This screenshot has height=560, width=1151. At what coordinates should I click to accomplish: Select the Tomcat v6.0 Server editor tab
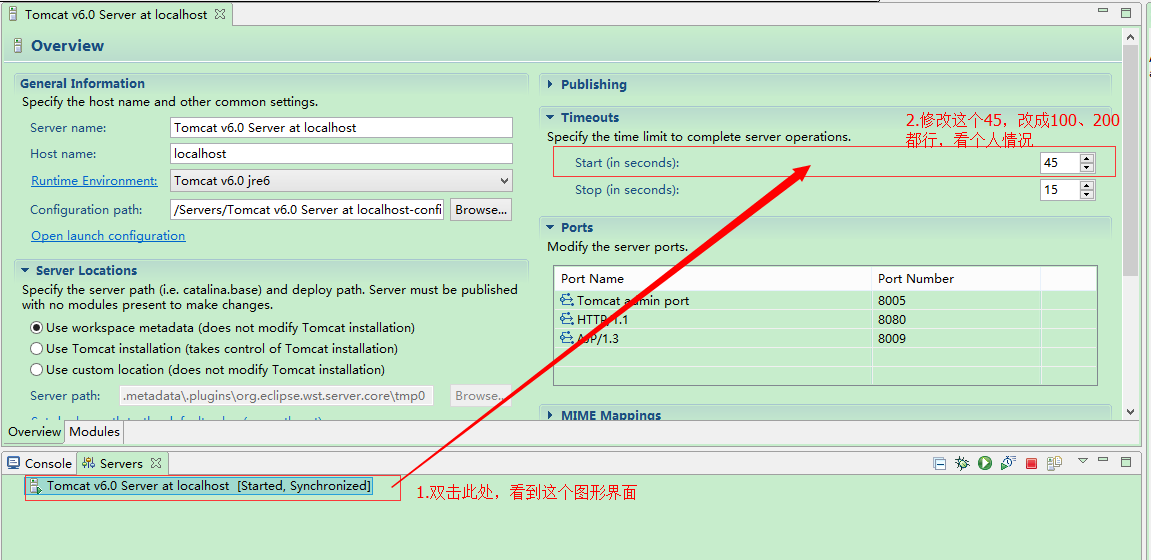tap(116, 14)
